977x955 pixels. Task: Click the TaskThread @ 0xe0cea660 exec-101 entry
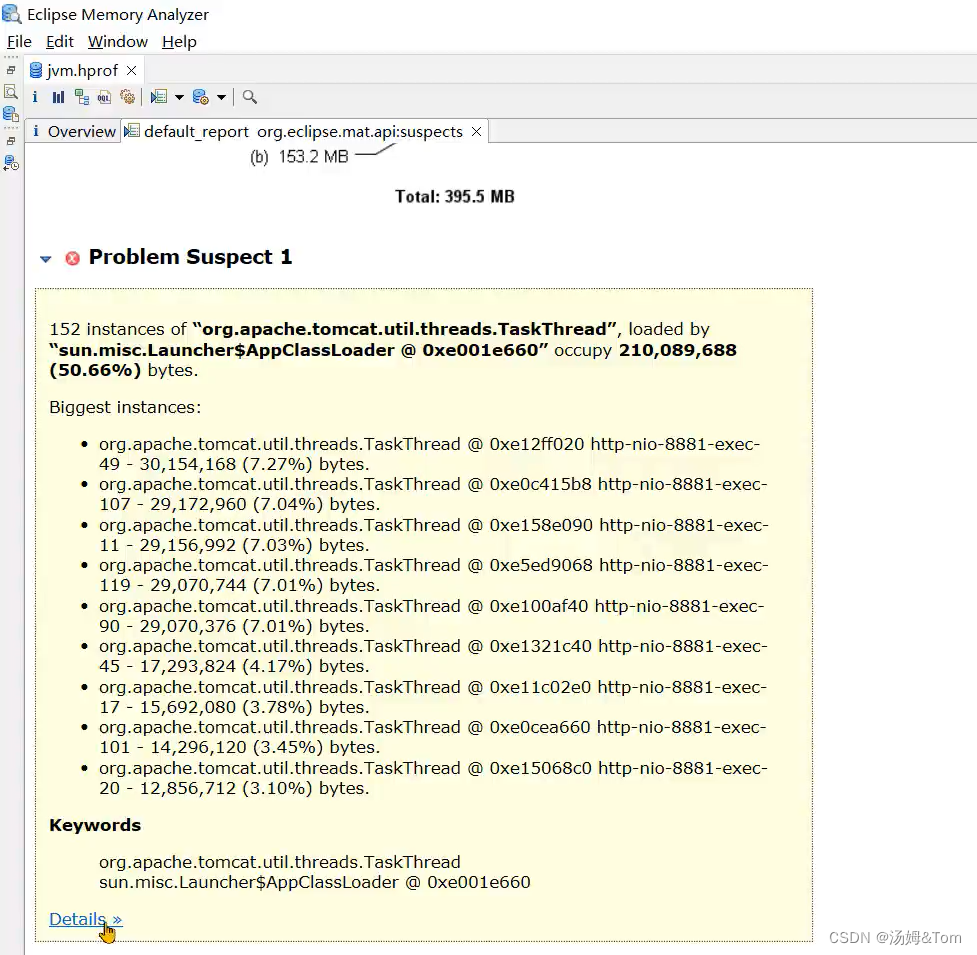(432, 737)
